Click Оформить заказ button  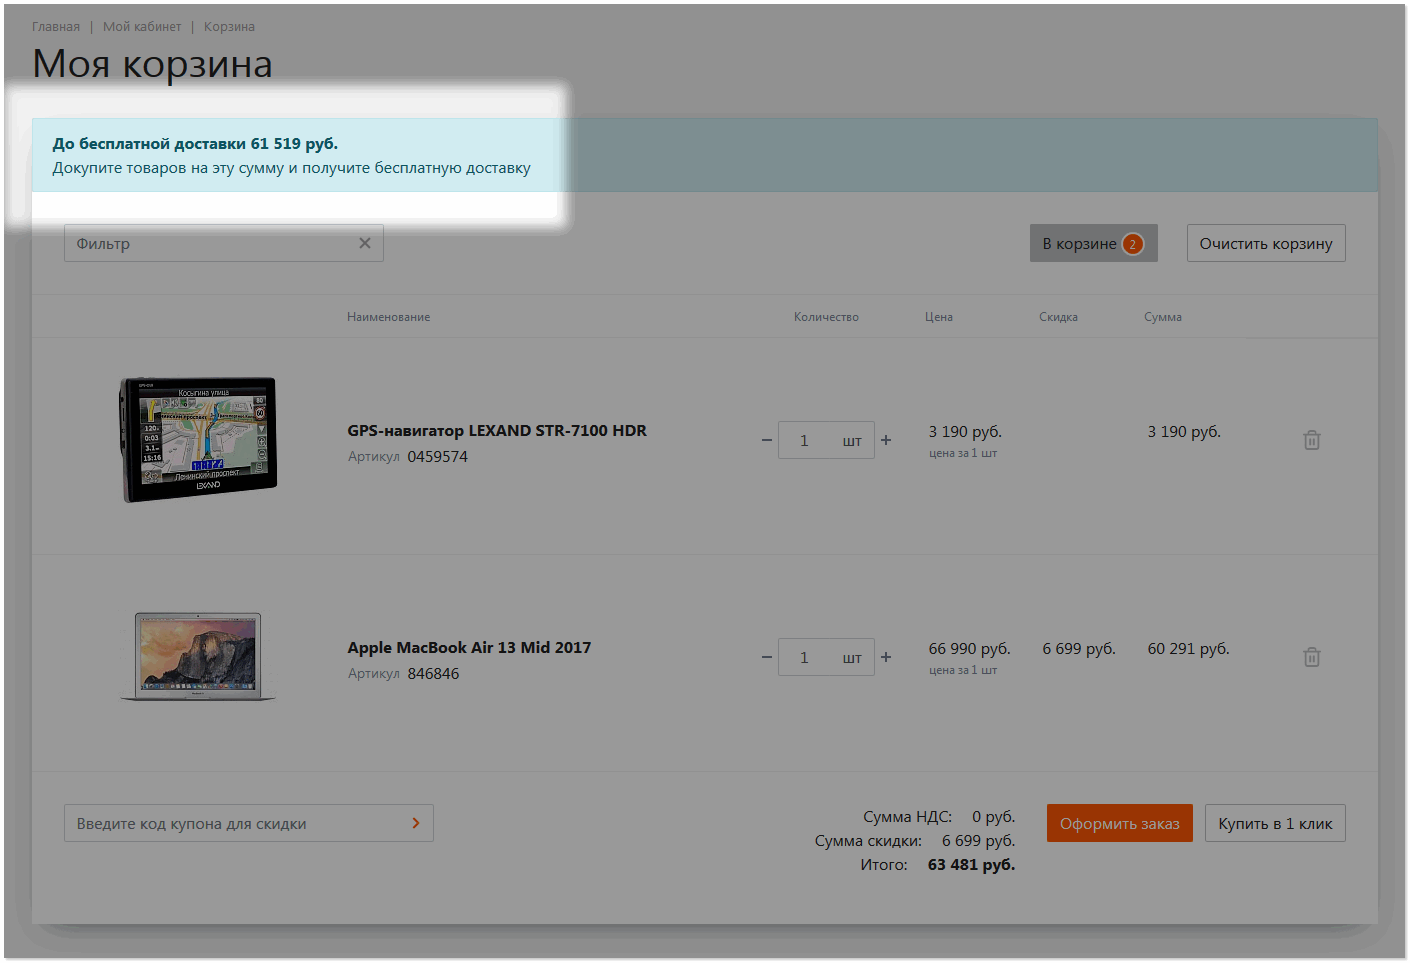[1120, 823]
